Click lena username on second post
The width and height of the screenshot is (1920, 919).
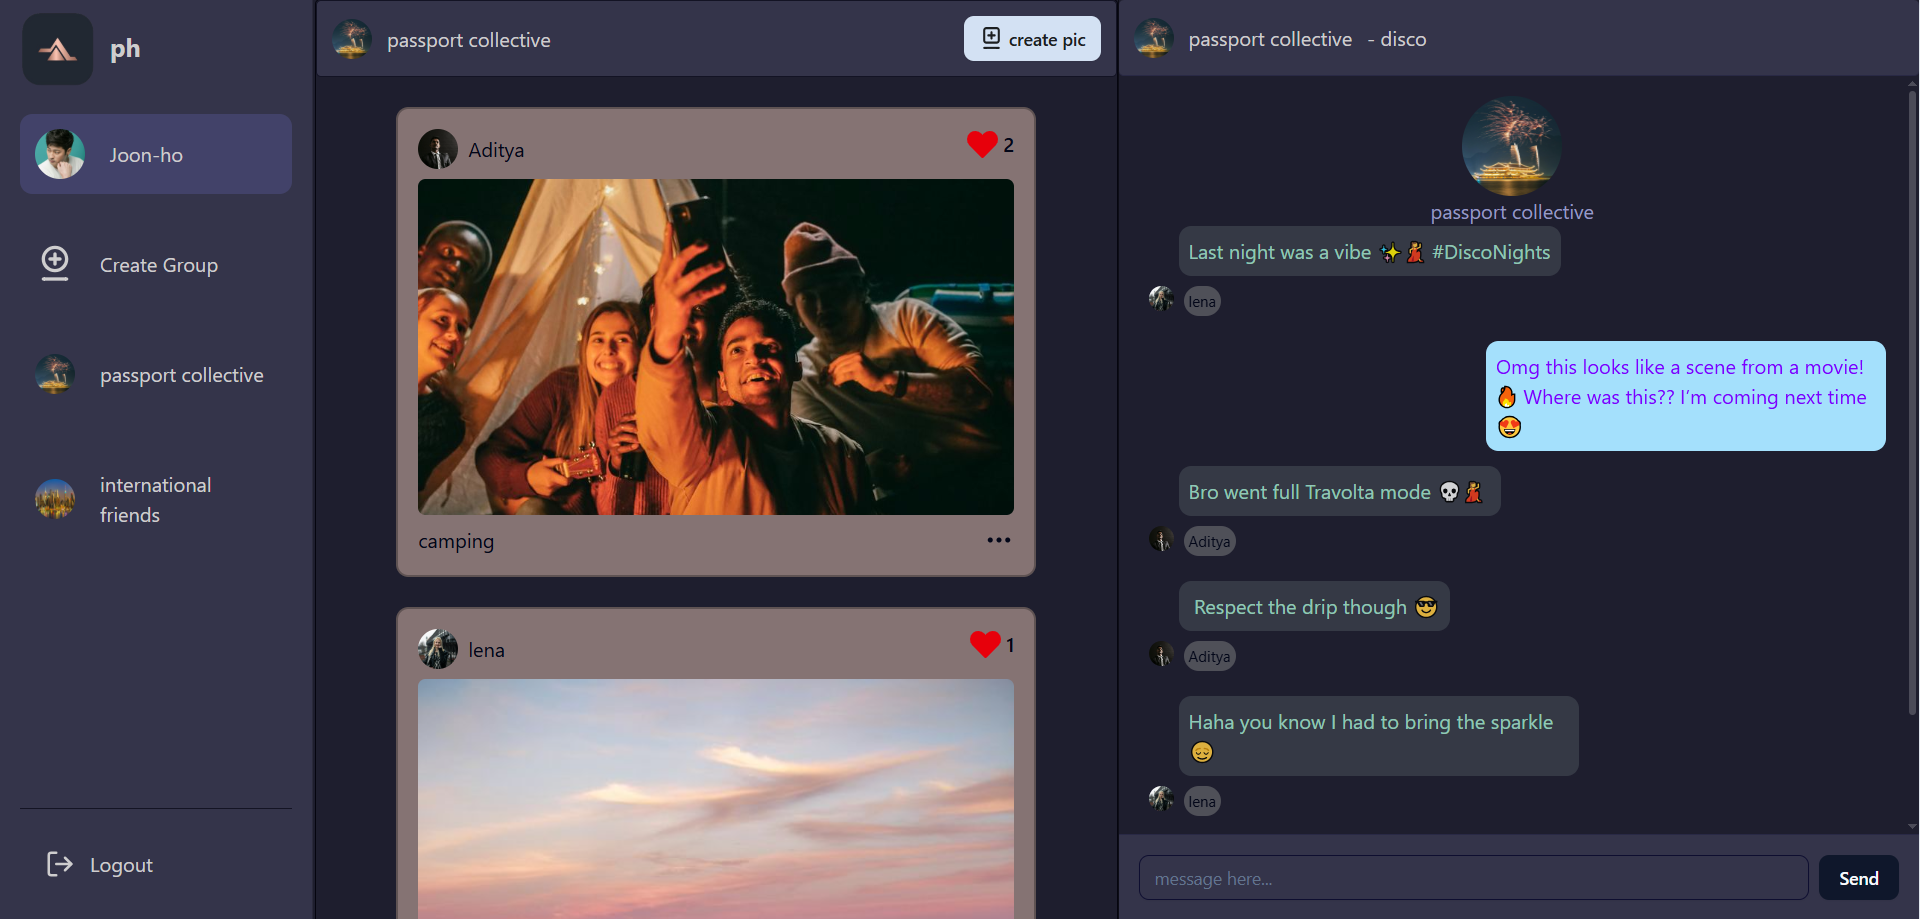tap(486, 650)
